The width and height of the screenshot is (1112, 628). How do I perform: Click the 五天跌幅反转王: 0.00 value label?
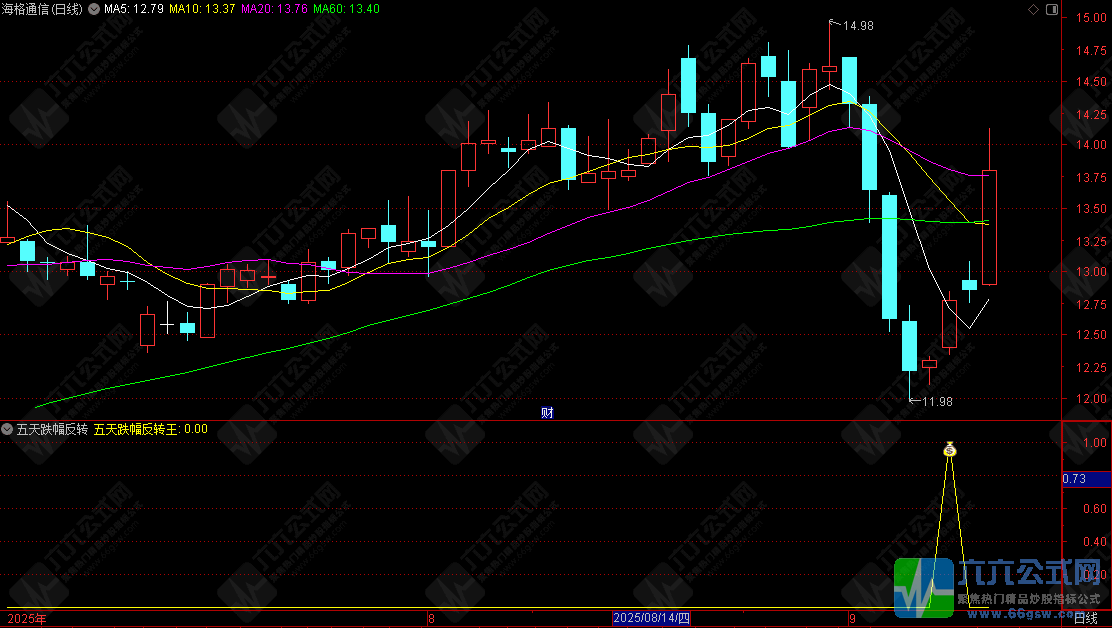point(151,429)
